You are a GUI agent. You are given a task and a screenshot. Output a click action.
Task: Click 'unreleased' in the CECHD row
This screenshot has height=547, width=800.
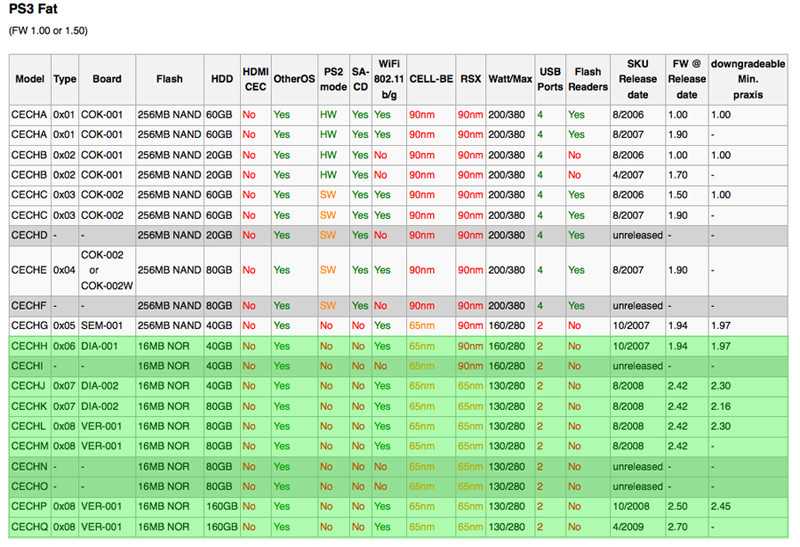(x=638, y=235)
